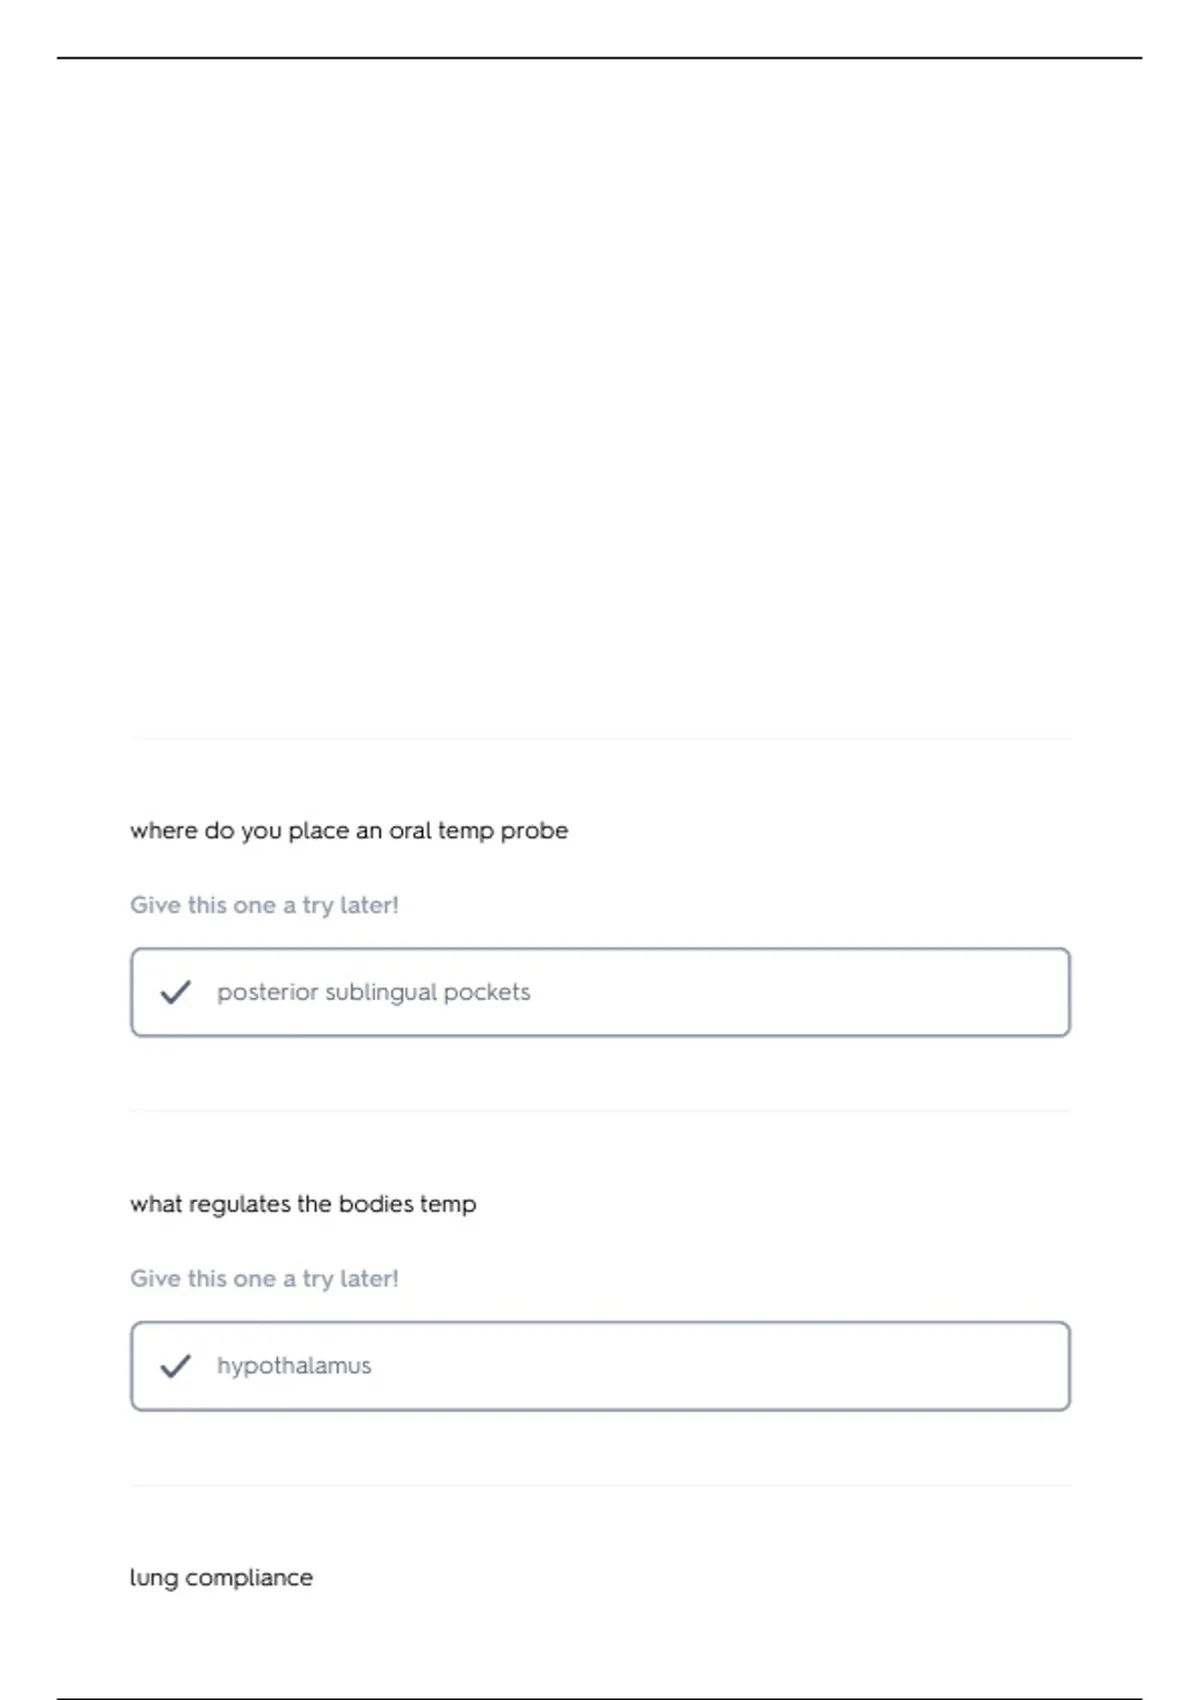Click the question "what regulates the bodies temp"

pyautogui.click(x=303, y=1204)
